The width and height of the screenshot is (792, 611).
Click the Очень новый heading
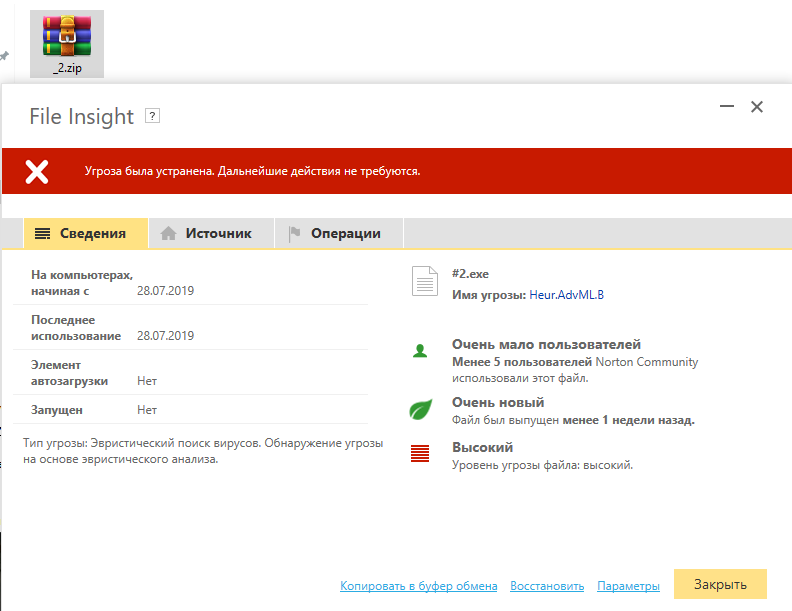point(498,402)
